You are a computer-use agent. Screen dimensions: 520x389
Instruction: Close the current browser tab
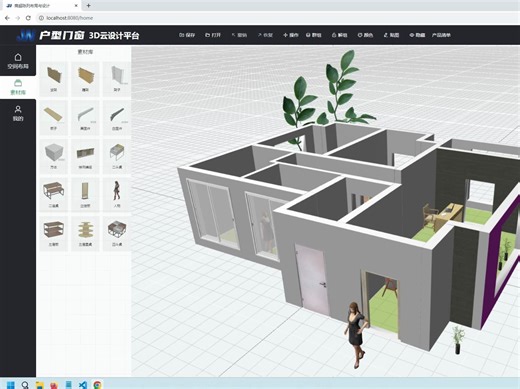click(x=76, y=5)
